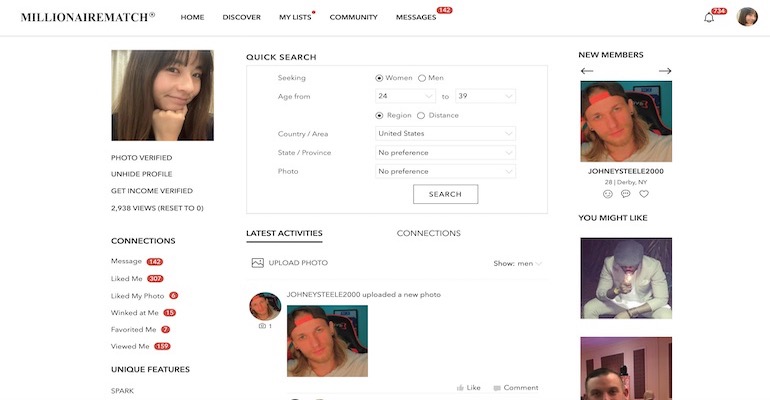Open the Show: men activity filter
This screenshot has width=770, height=400.
click(x=518, y=263)
